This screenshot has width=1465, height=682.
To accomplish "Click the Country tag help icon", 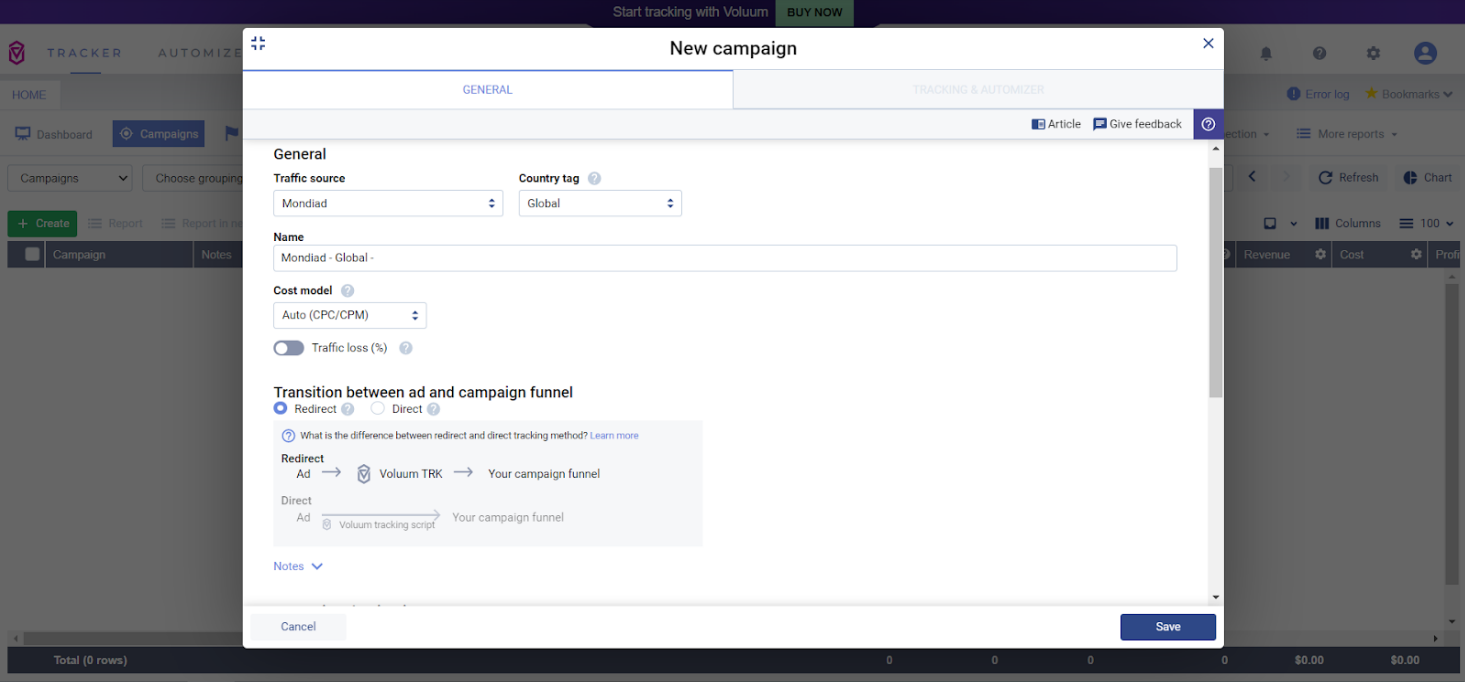I will click(x=594, y=179).
